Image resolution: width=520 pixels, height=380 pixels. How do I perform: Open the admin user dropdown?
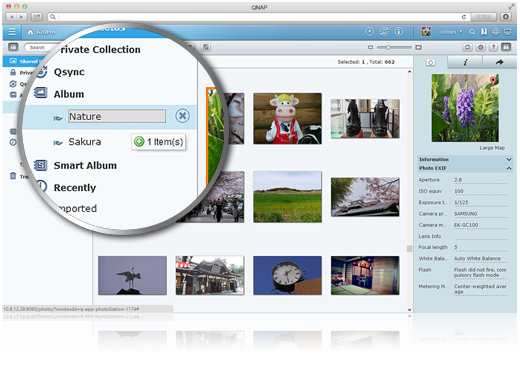(x=451, y=32)
